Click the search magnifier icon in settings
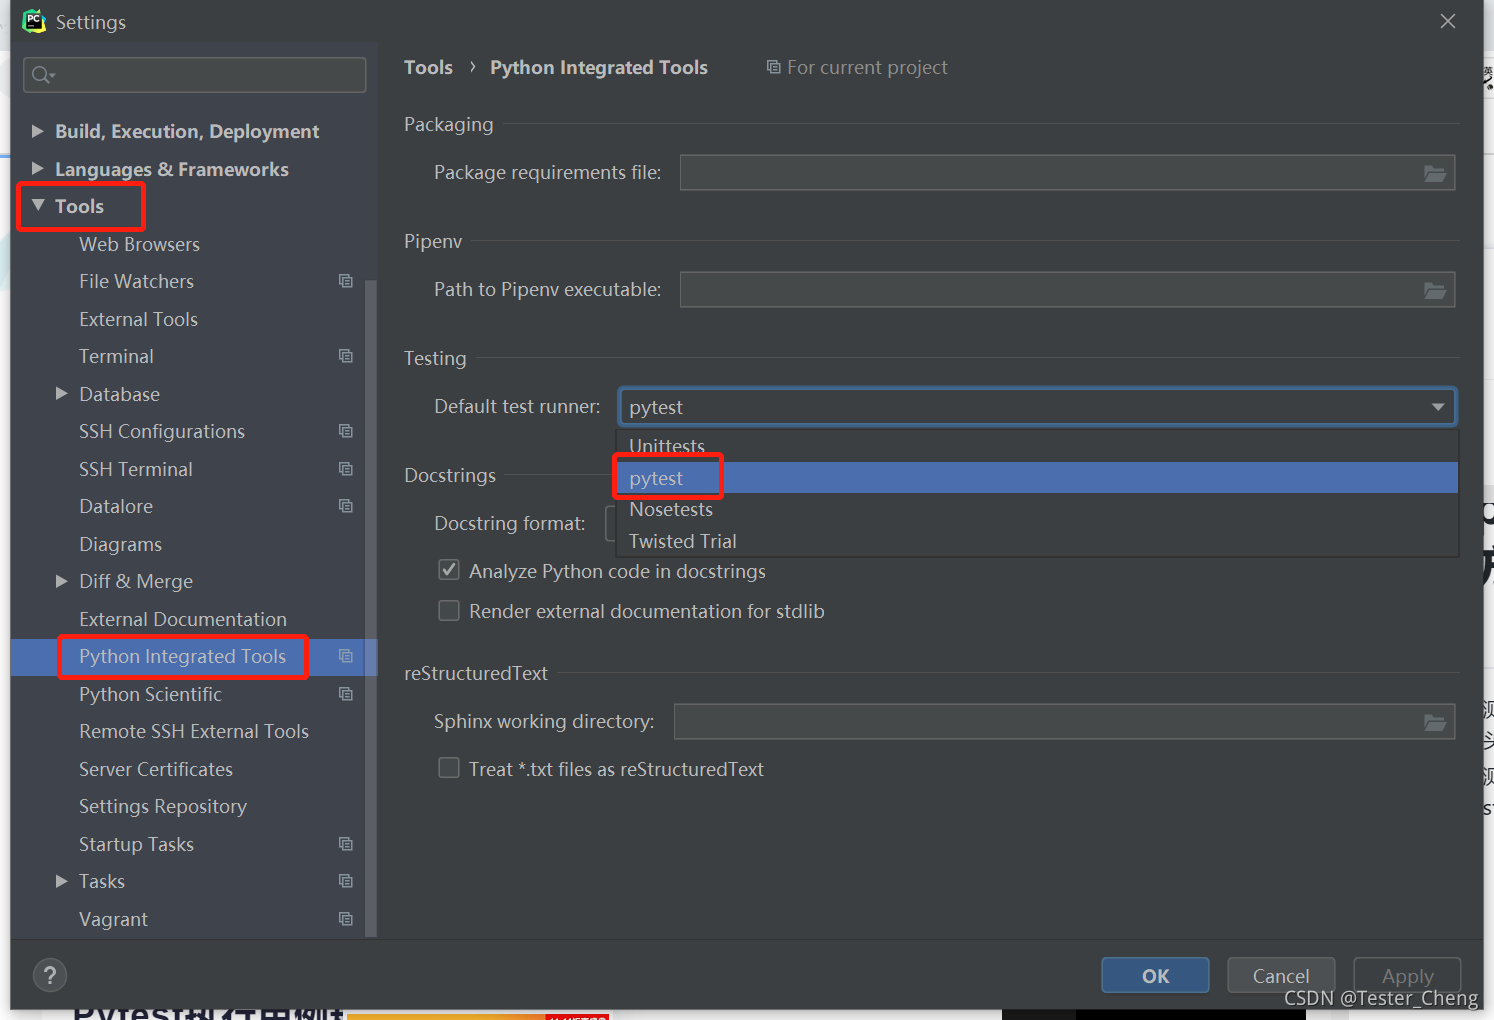 coord(42,74)
